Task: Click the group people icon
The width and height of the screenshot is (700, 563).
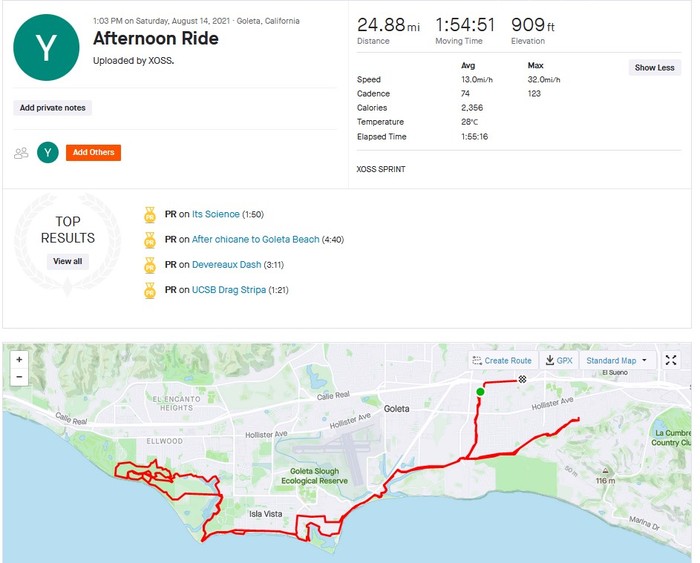Action: point(21,153)
